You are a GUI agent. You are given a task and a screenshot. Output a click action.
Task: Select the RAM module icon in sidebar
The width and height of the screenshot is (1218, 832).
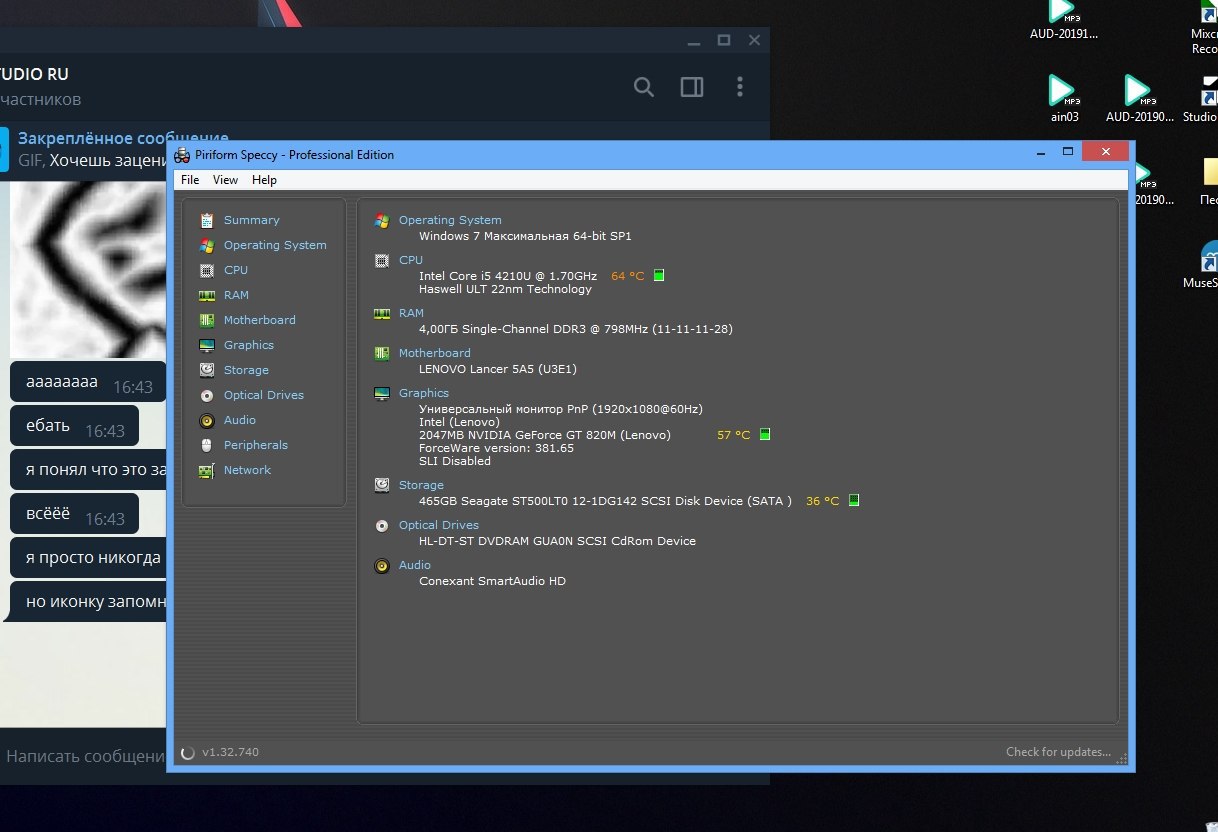point(207,295)
